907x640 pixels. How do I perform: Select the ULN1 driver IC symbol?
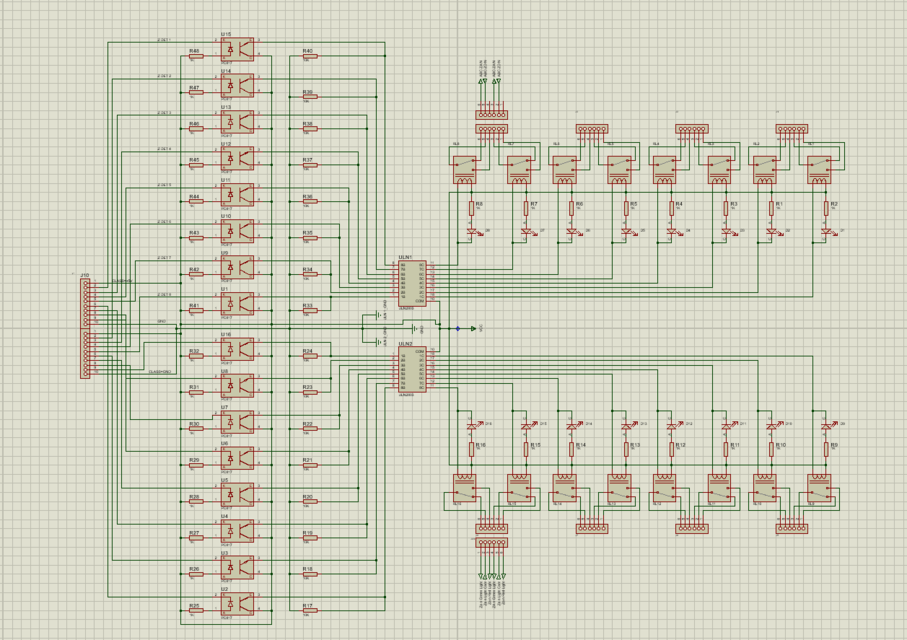point(413,282)
